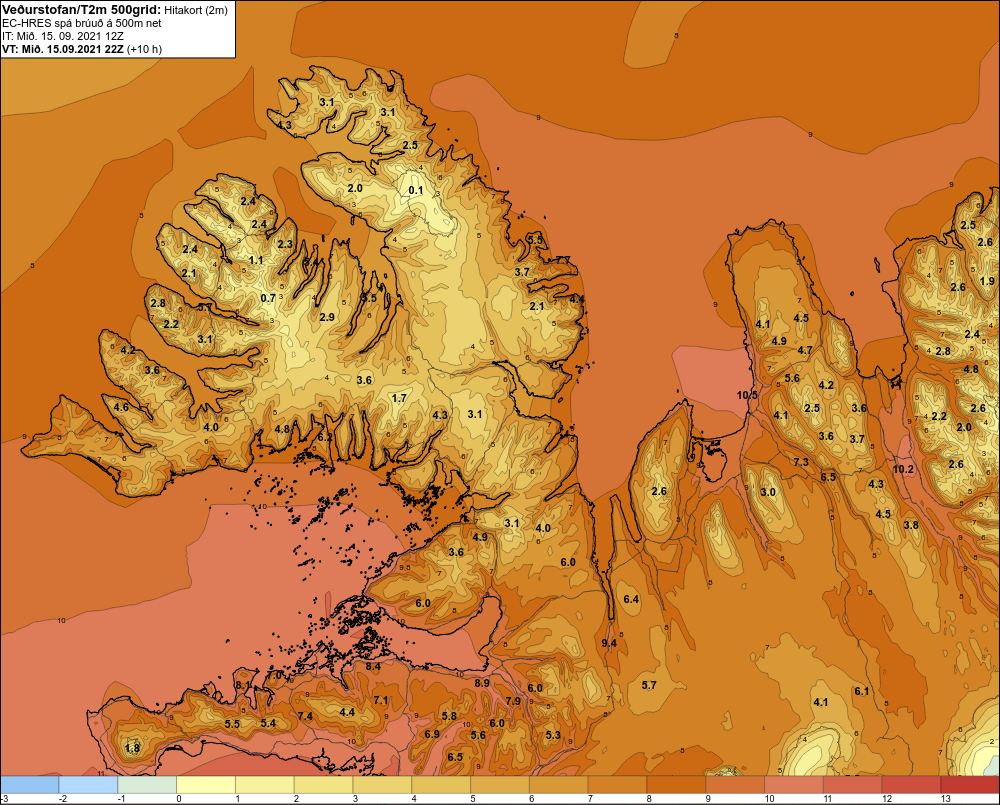Click the blue legend swatch between -3 and -2

coord(29,784)
